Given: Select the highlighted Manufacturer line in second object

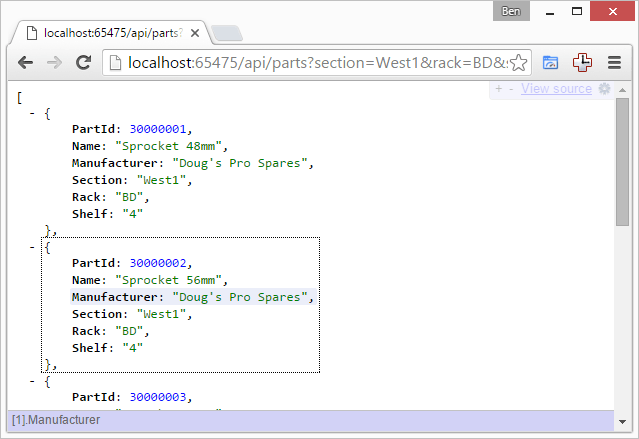Looking at the screenshot, I should (193, 297).
